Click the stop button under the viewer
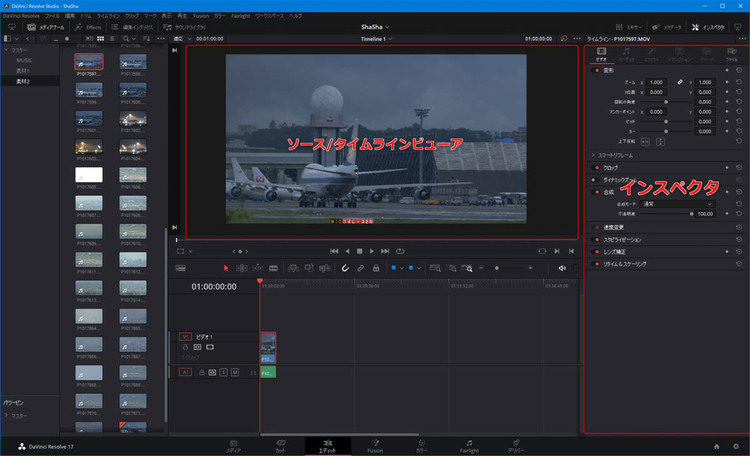The image size is (750, 456). coord(359,250)
